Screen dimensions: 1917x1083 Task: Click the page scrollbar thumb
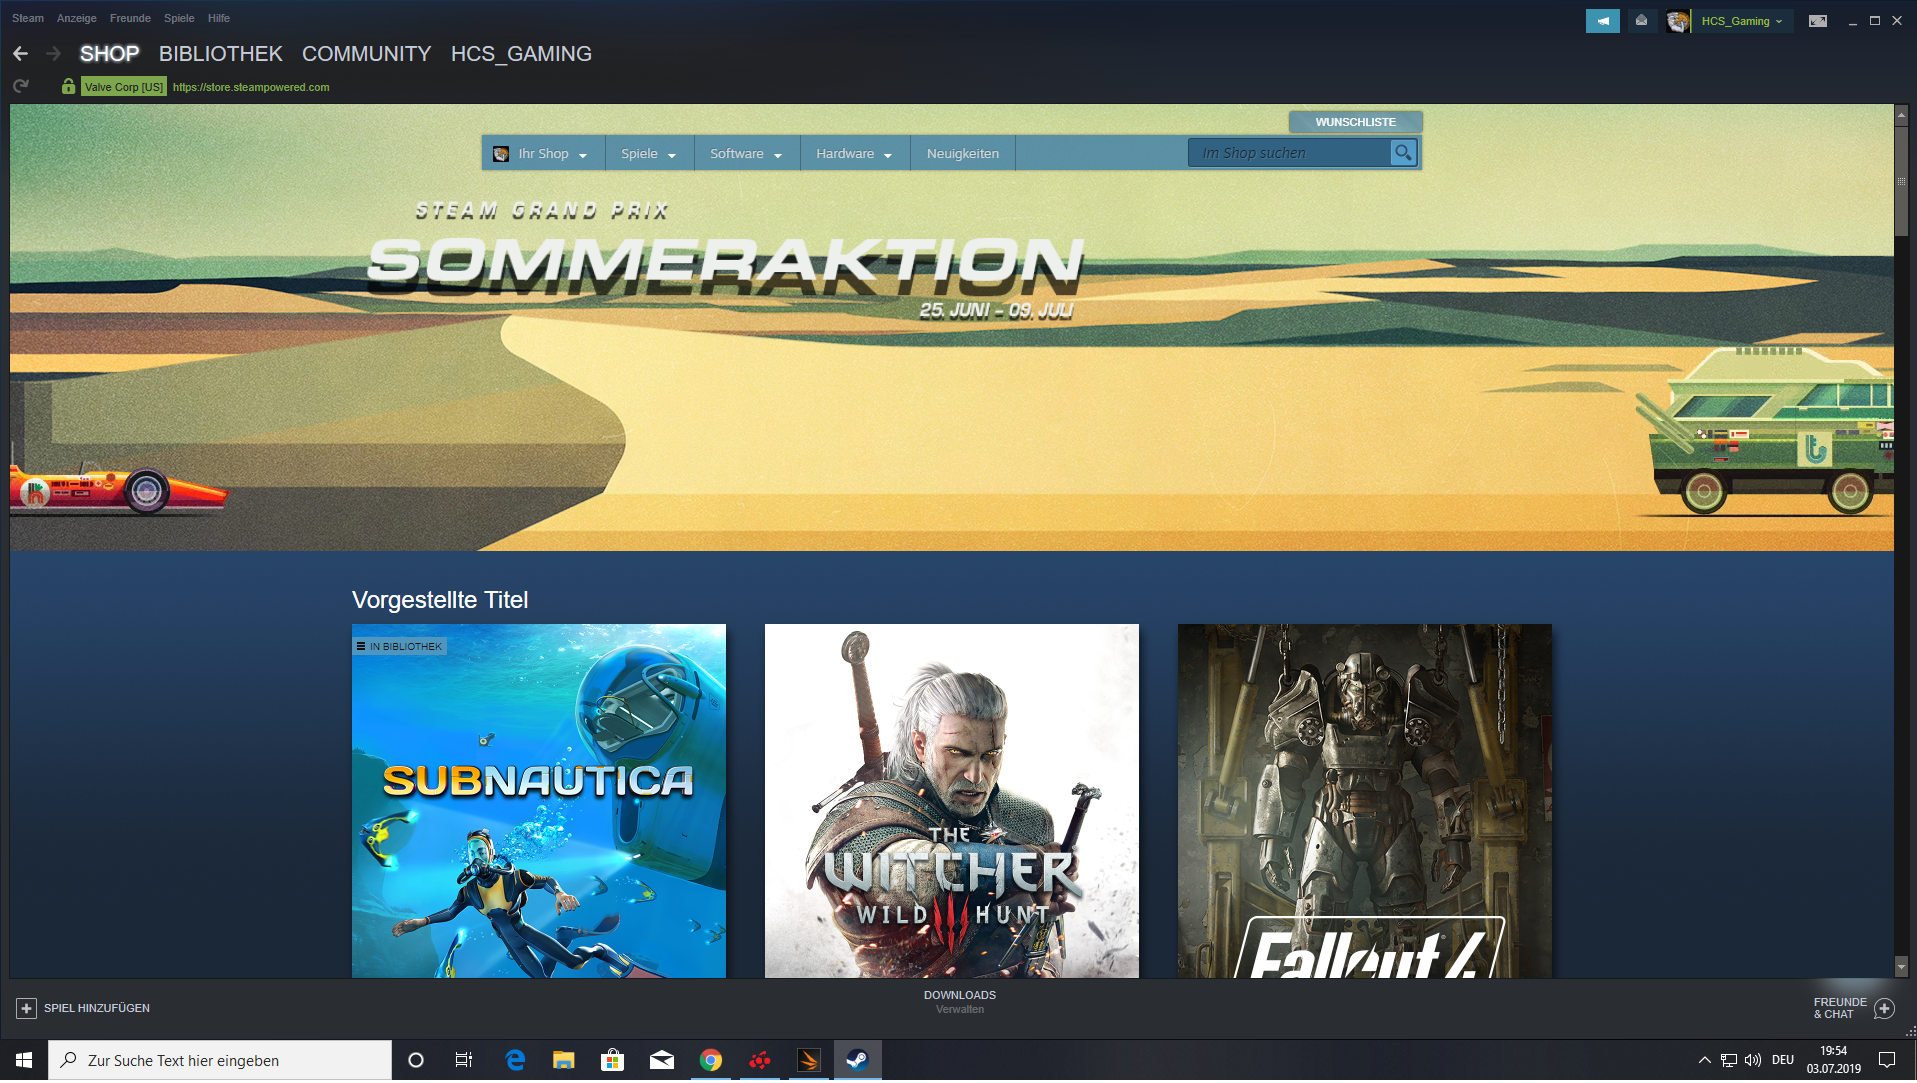tap(1901, 180)
